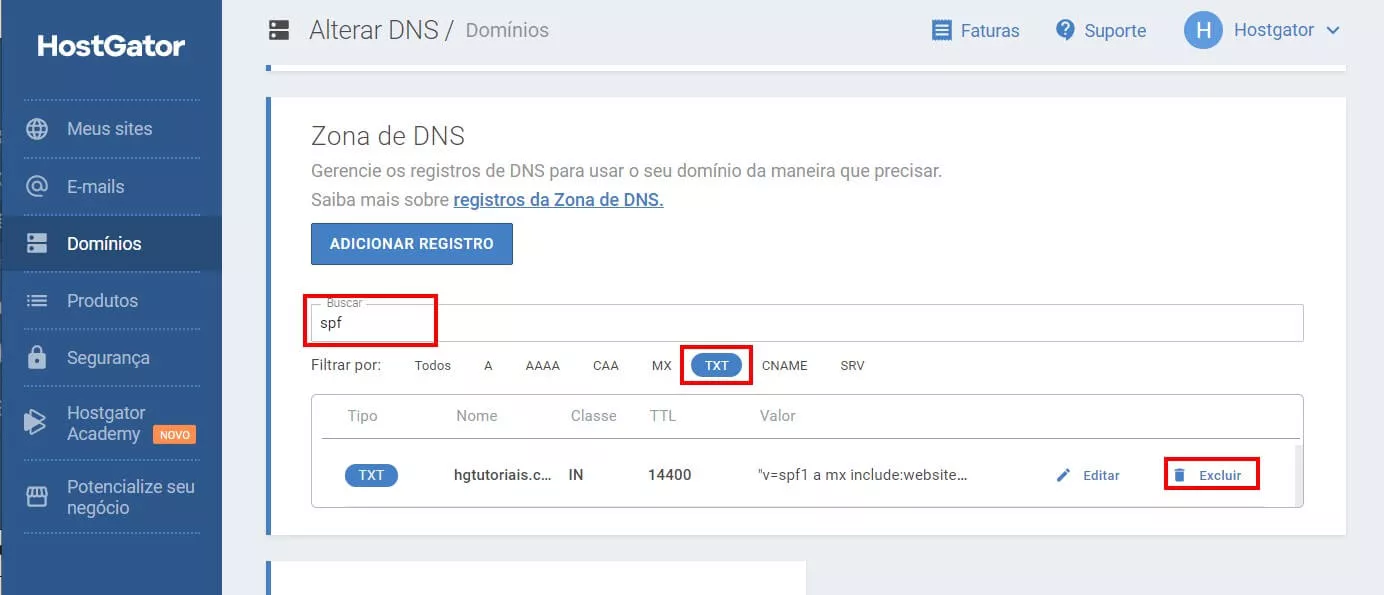The width and height of the screenshot is (1384, 595).
Task: Click the padlock icon beside Segurança
Action: coord(37,357)
